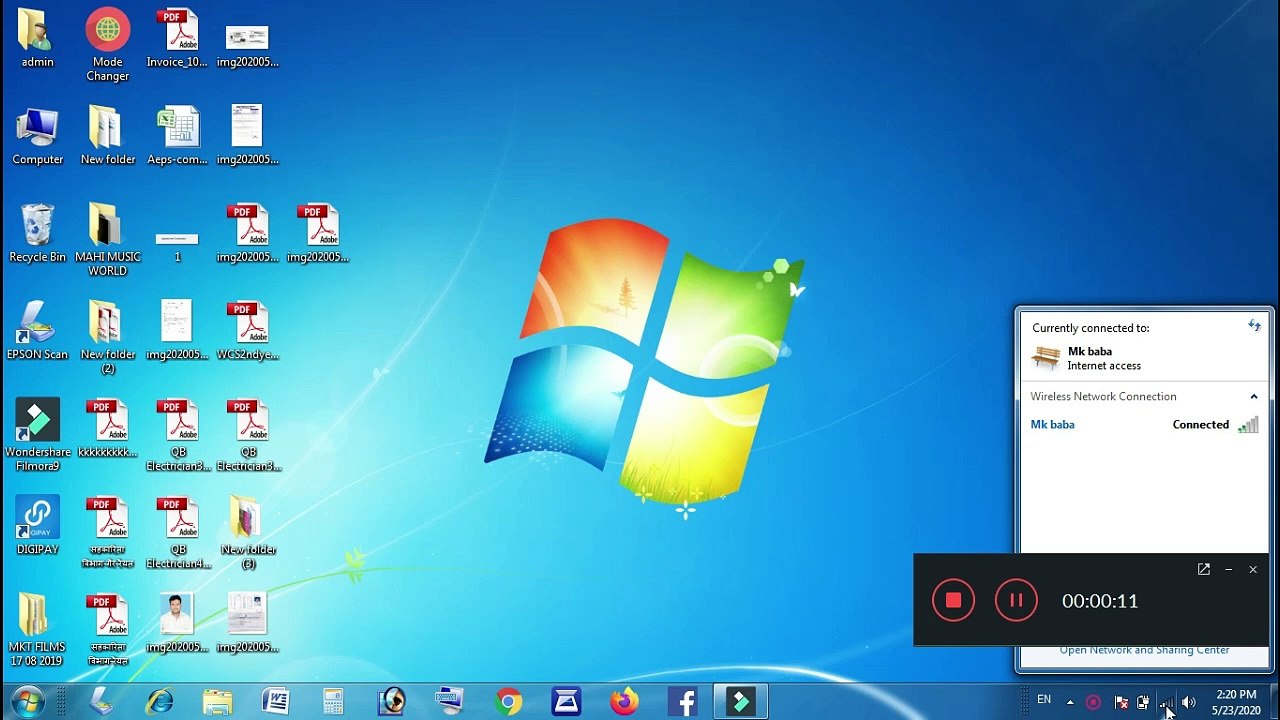This screenshot has height=720, width=1280.
Task: Show hidden tray icons arrow
Action: [1070, 702]
